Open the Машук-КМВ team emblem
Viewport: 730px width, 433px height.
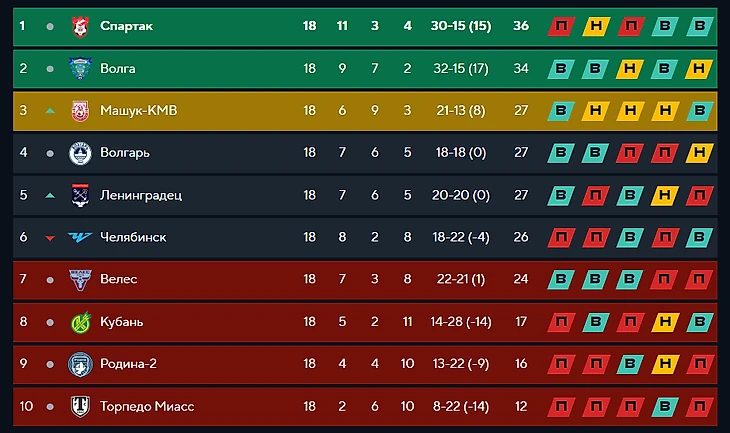point(80,111)
